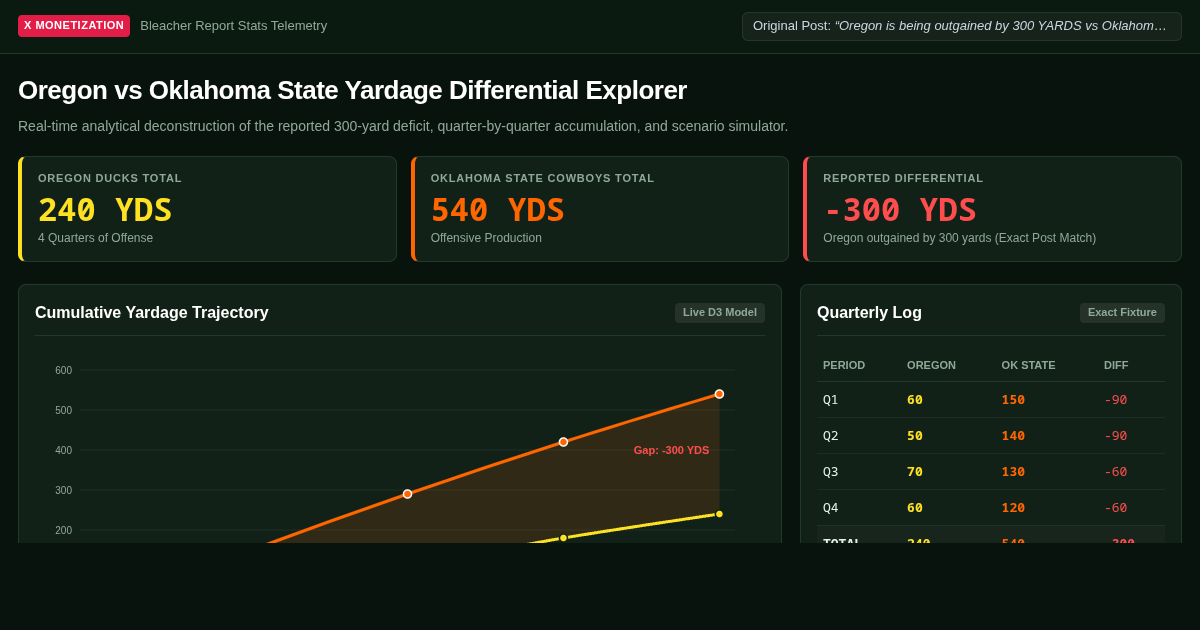This screenshot has height=630, width=1200.
Task: Click the Quarterly Log title
Action: [869, 313]
